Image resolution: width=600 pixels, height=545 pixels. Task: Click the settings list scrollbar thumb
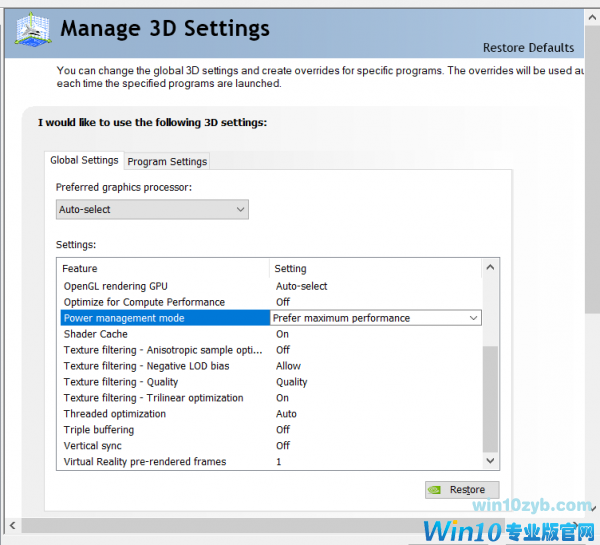click(x=490, y=399)
